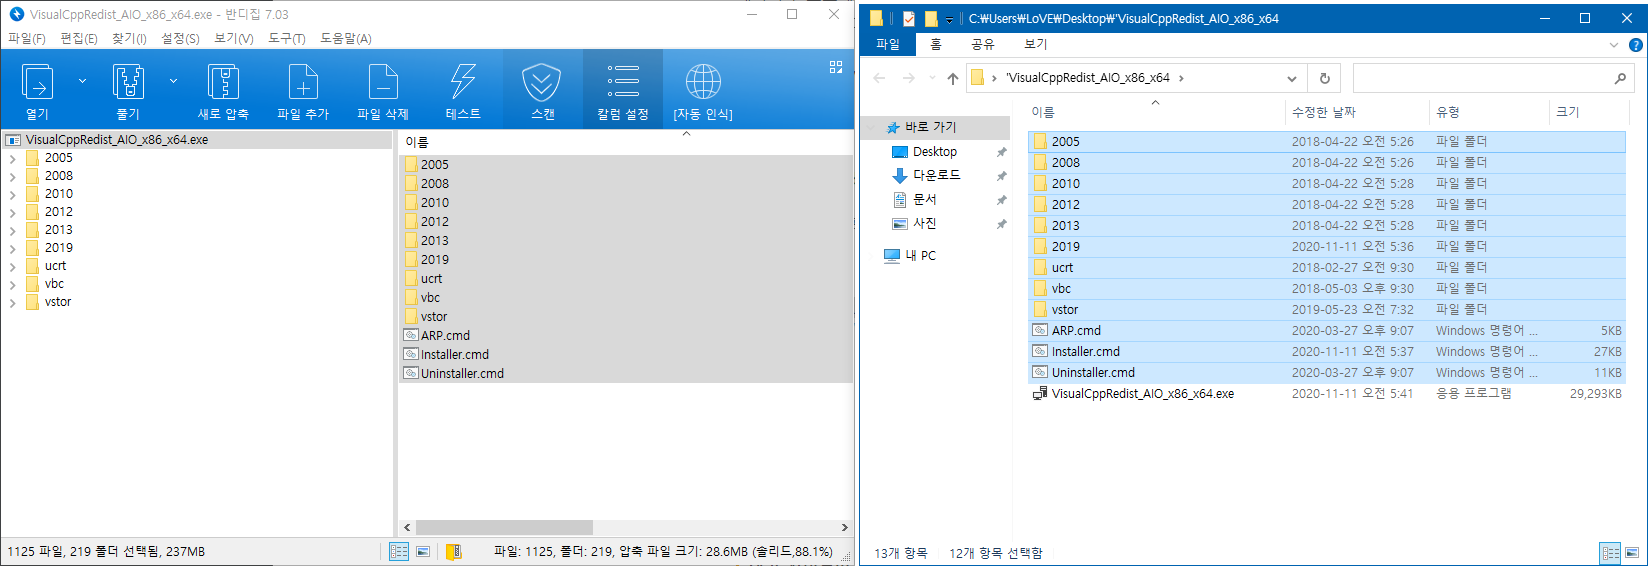Screen dimensions: 1648x566
Task: Switch Explorer to details view icon
Action: [1610, 553]
